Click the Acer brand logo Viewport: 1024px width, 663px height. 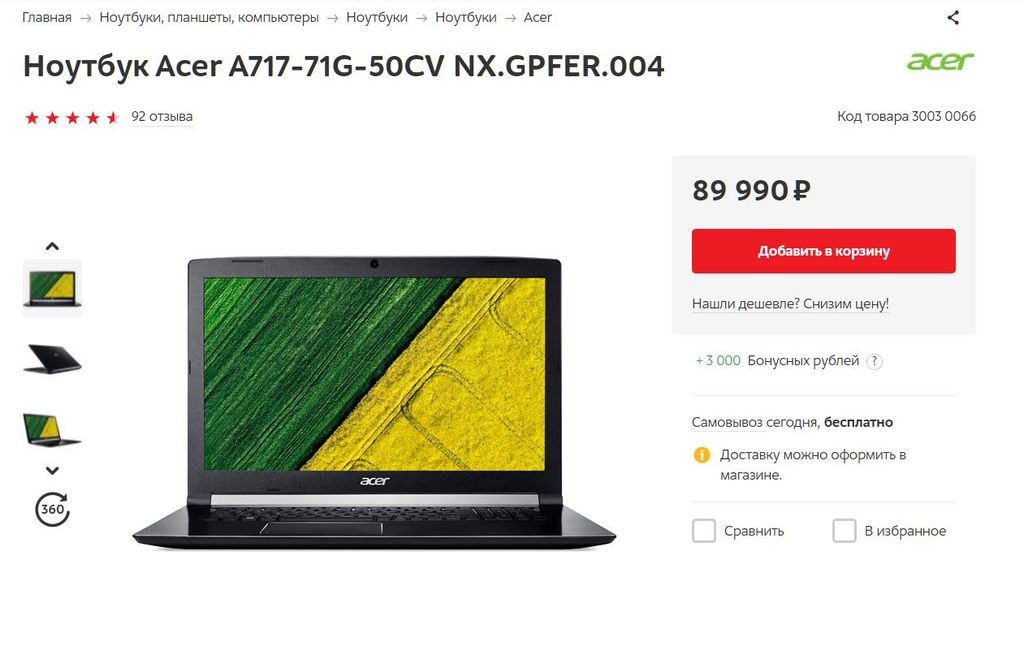pos(940,61)
